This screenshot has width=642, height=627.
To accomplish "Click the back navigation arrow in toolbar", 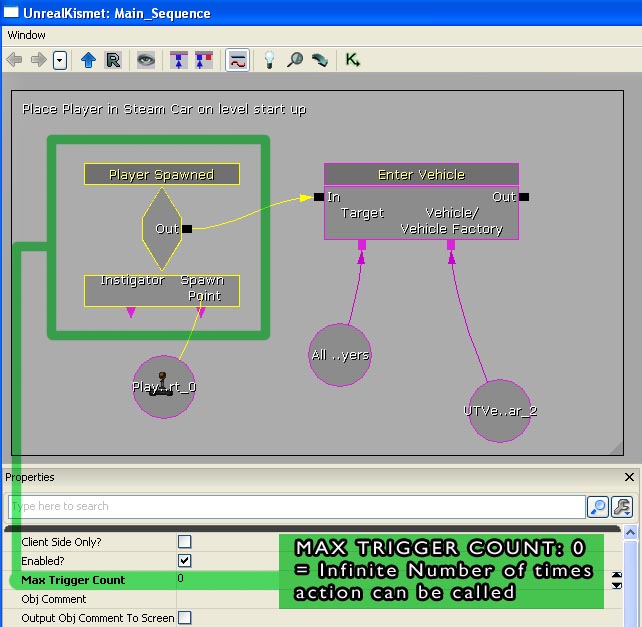I will pos(14,60).
